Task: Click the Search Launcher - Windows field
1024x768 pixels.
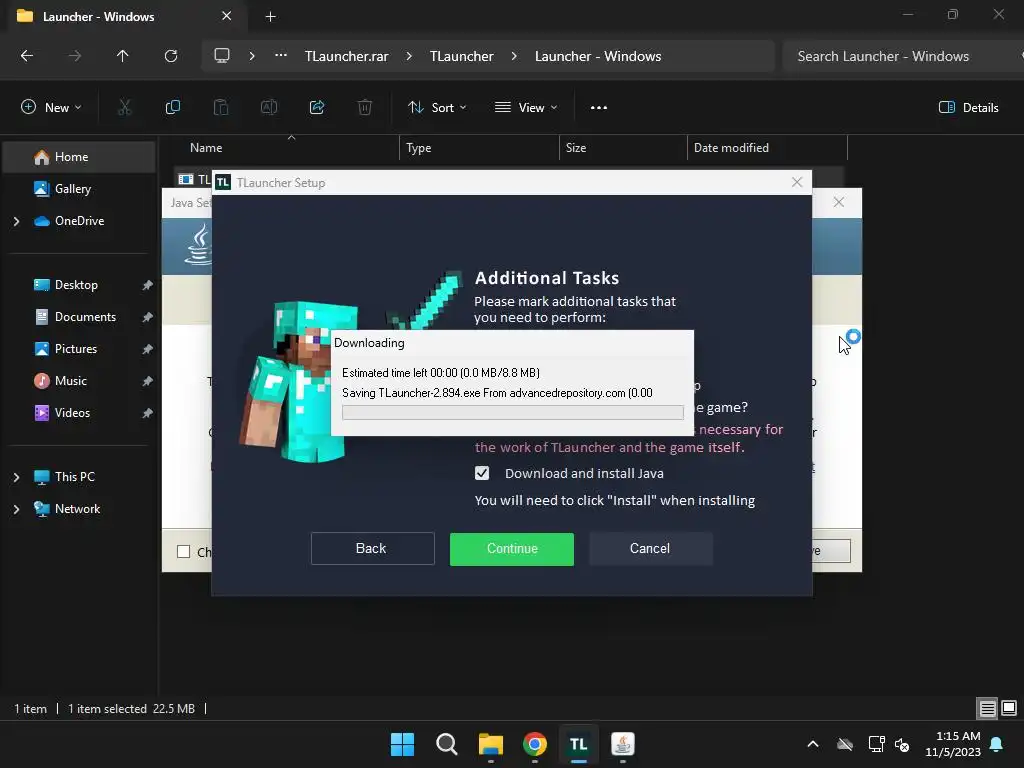Action: tap(901, 56)
